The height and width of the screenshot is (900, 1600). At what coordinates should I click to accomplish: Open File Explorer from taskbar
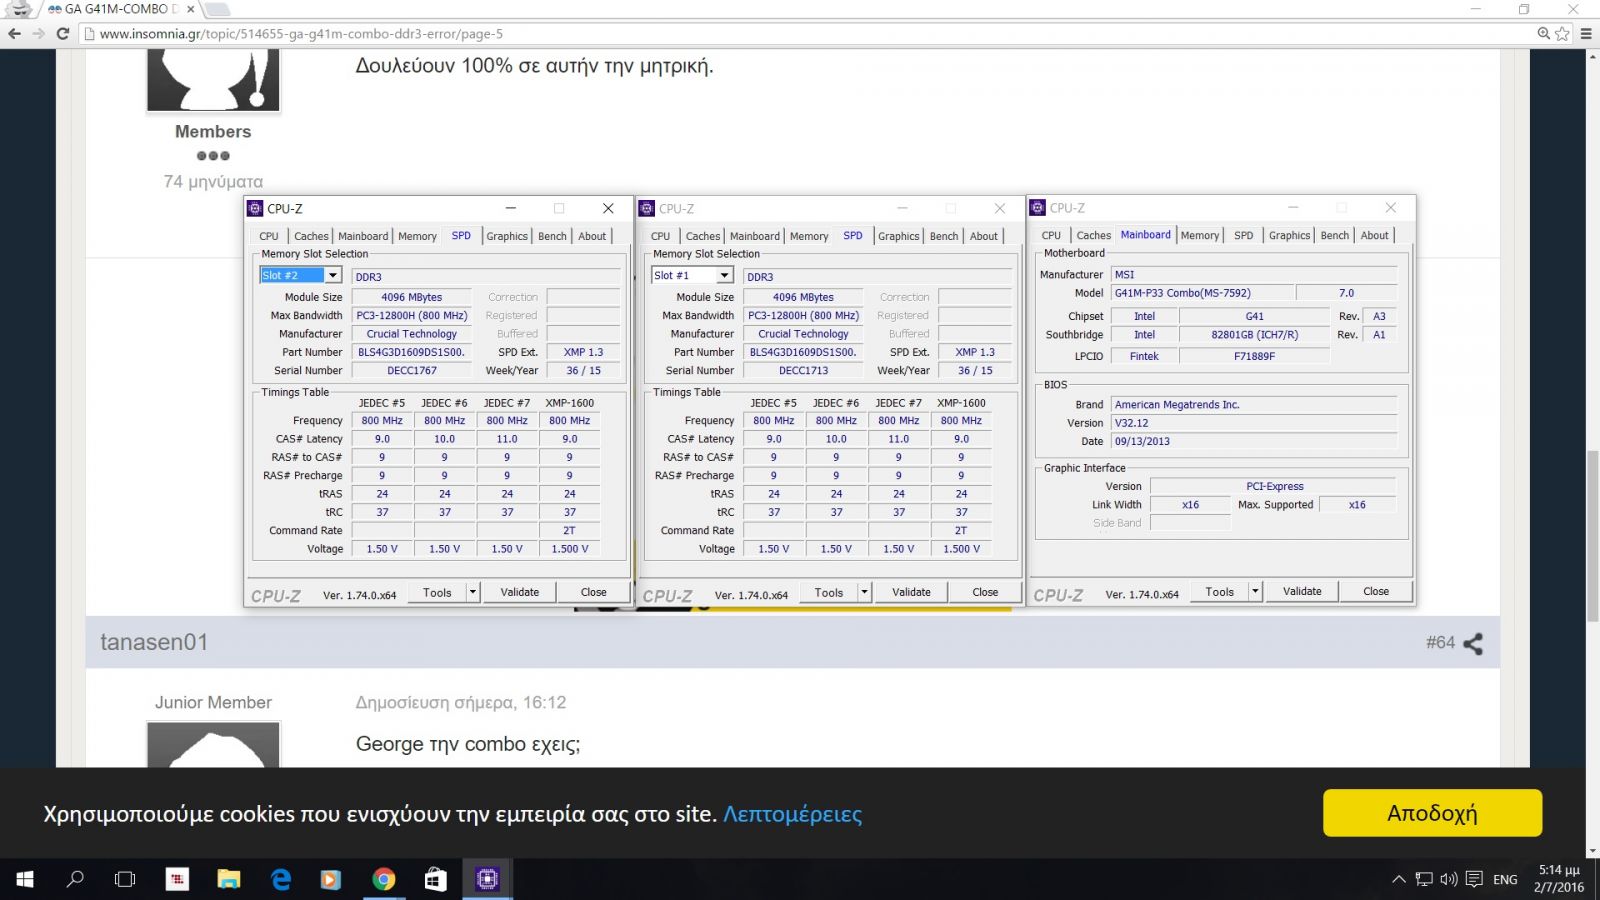pos(229,879)
